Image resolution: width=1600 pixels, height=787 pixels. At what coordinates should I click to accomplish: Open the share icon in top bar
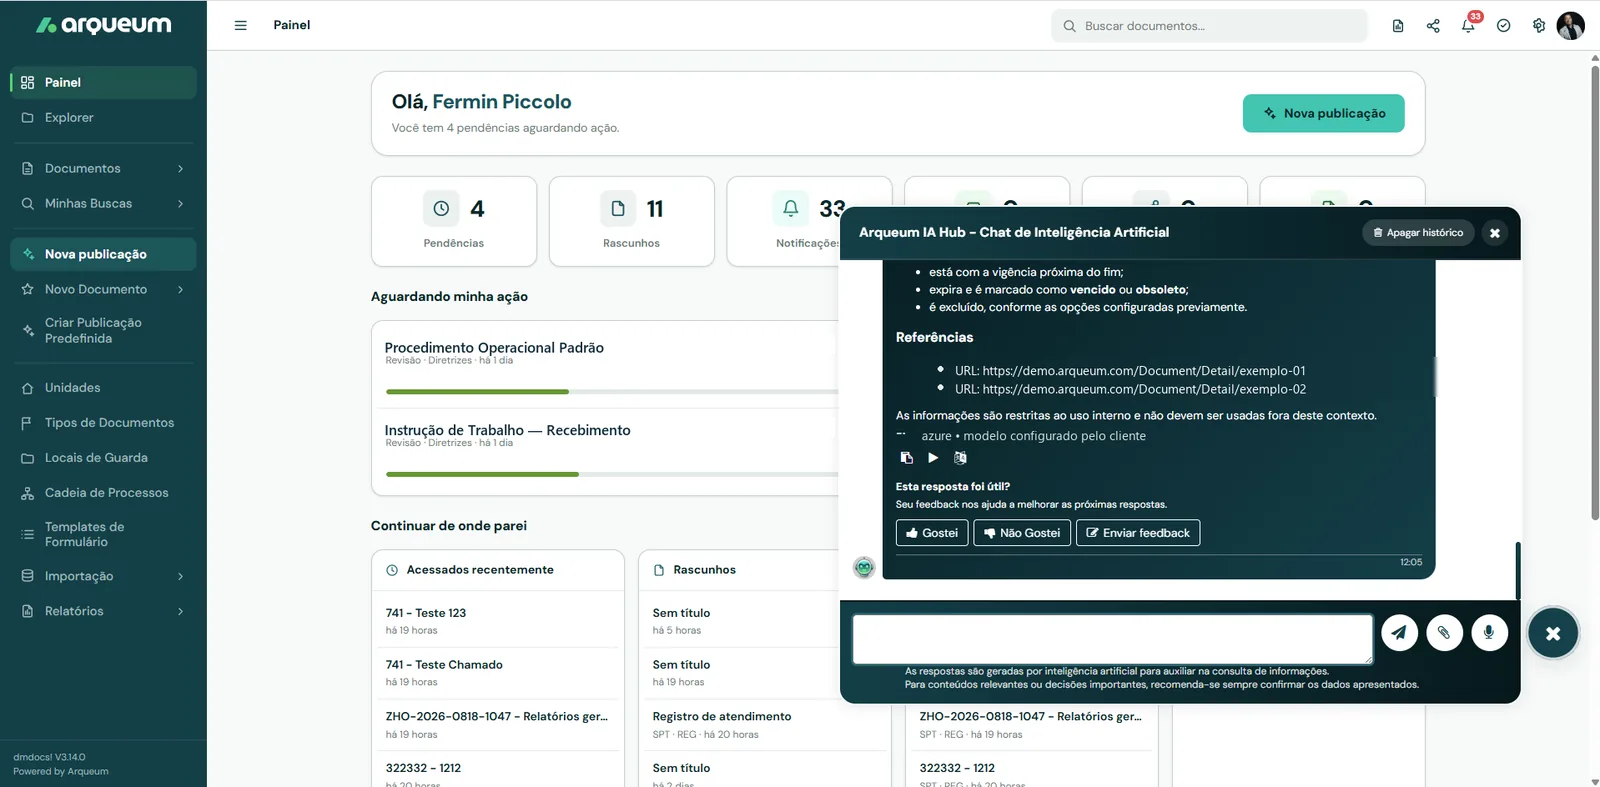[x=1433, y=25]
